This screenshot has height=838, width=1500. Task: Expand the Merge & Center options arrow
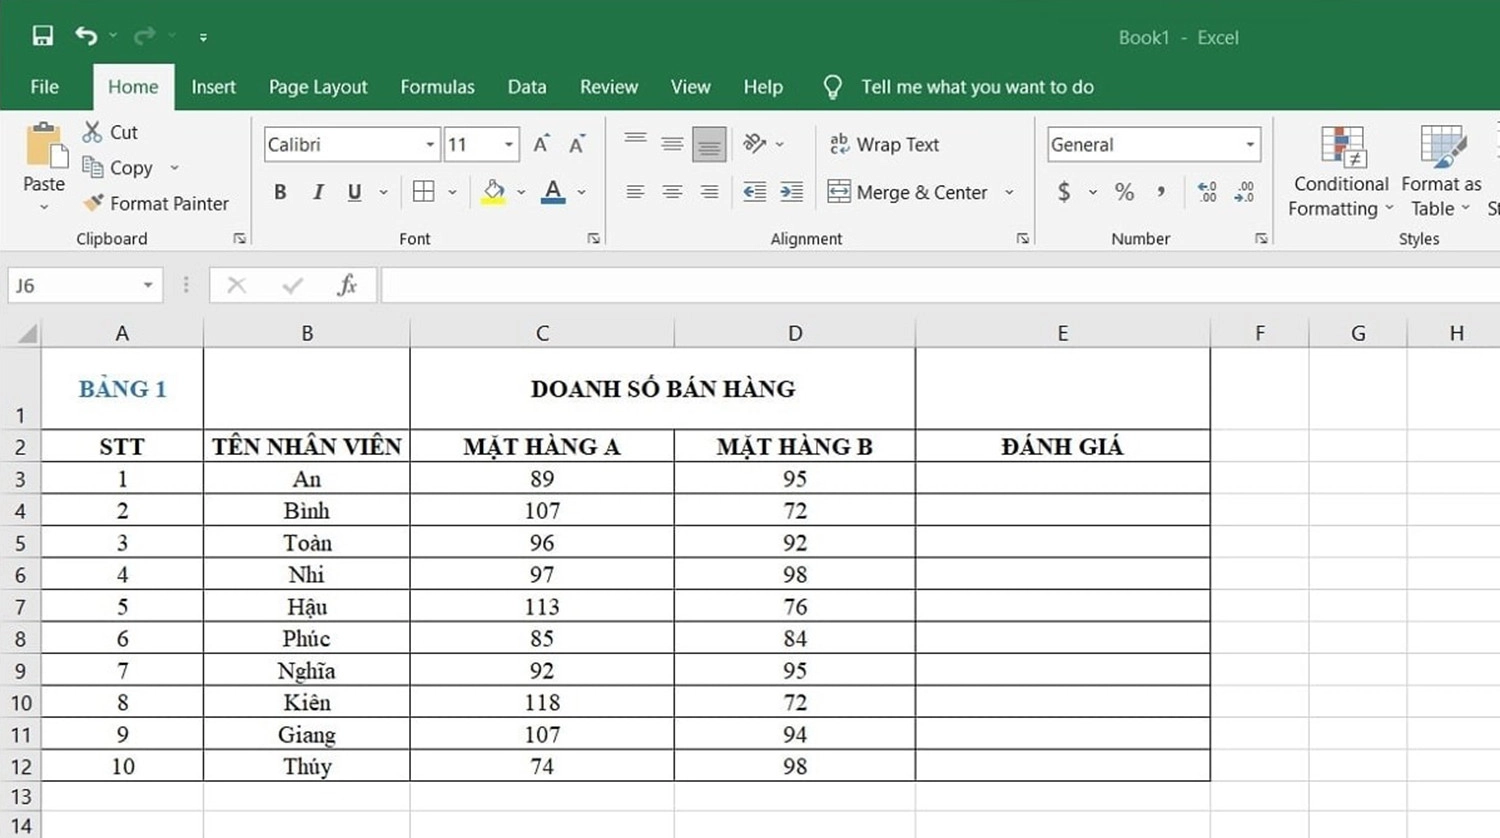pos(1009,192)
